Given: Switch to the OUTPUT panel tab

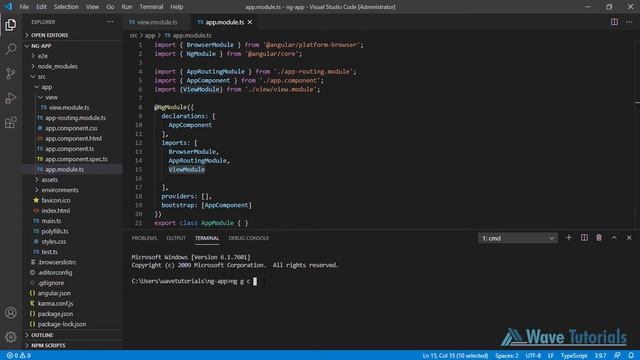Looking at the screenshot, I should [x=176, y=238].
